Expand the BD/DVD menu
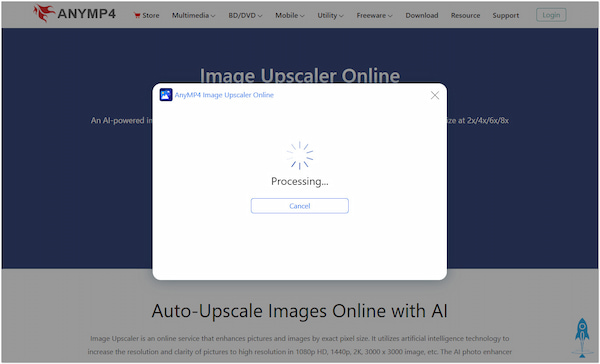This screenshot has width=600, height=364. click(x=245, y=15)
